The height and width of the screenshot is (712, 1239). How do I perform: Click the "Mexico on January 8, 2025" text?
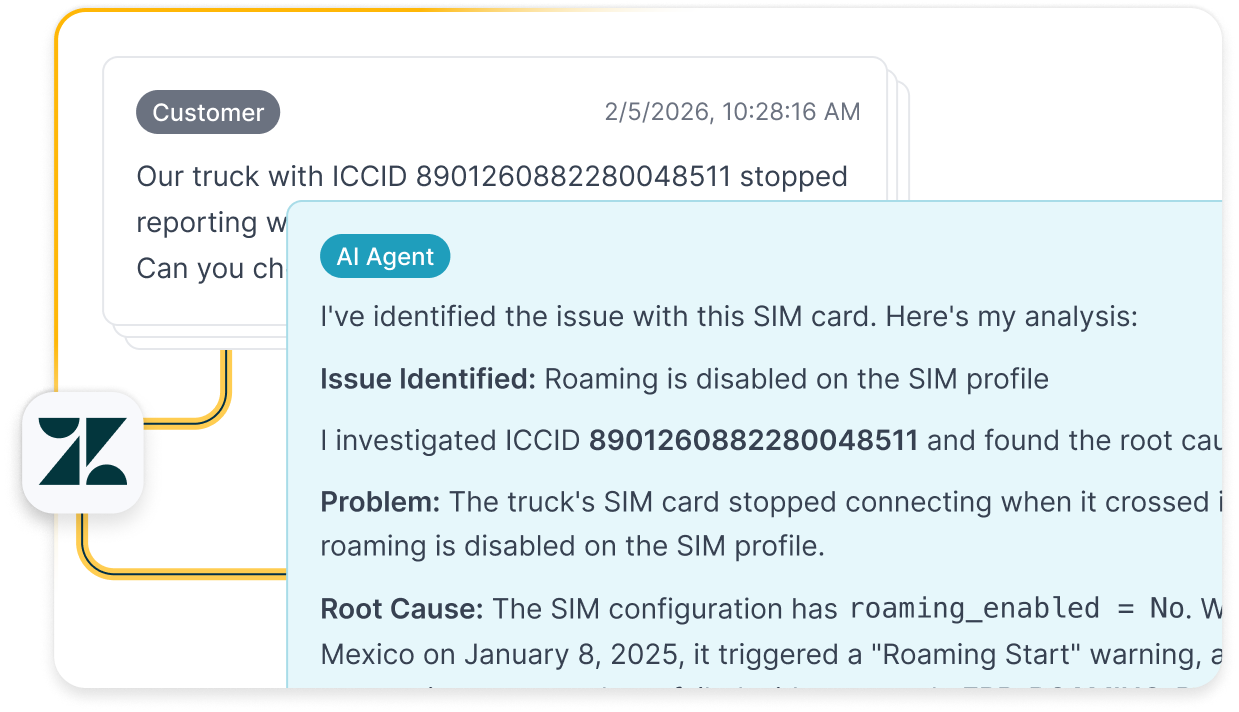tap(486, 656)
